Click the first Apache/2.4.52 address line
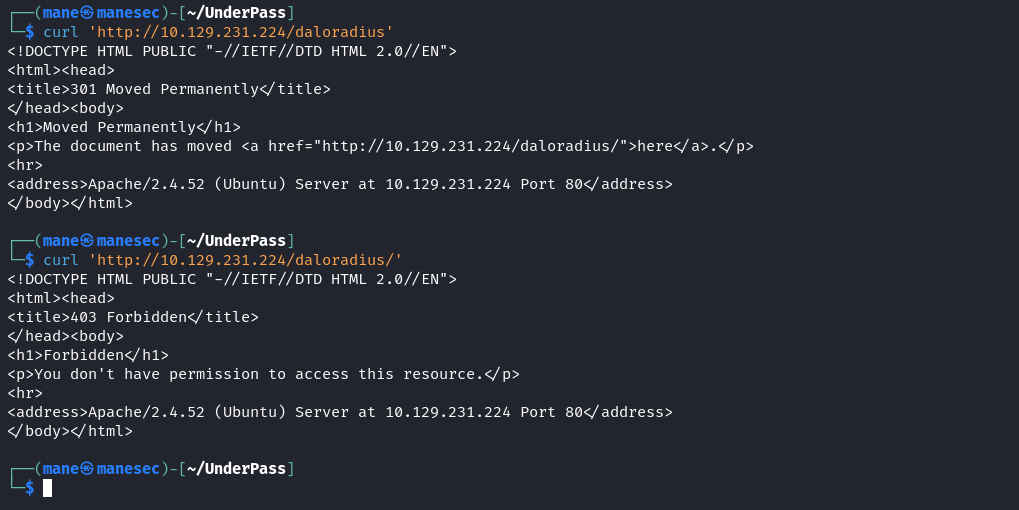 [x=340, y=184]
